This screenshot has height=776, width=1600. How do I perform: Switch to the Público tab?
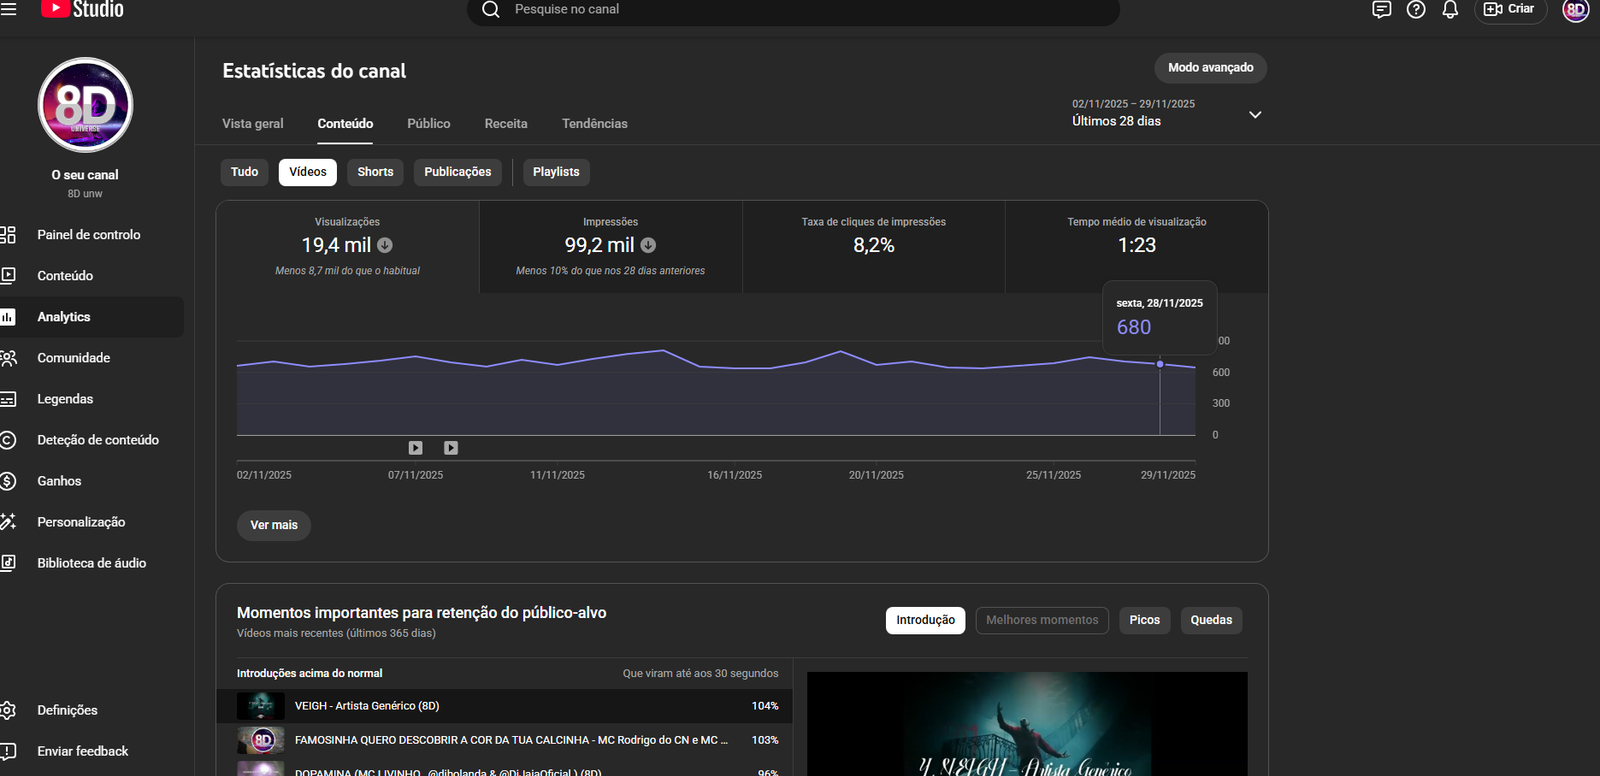click(x=428, y=124)
